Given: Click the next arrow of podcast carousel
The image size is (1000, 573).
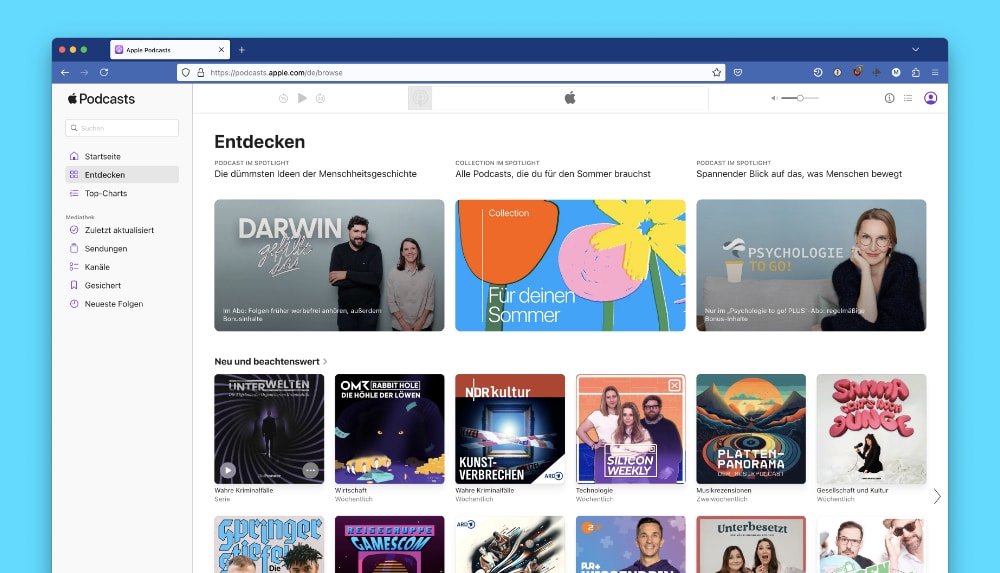Looking at the screenshot, I should click(x=937, y=496).
